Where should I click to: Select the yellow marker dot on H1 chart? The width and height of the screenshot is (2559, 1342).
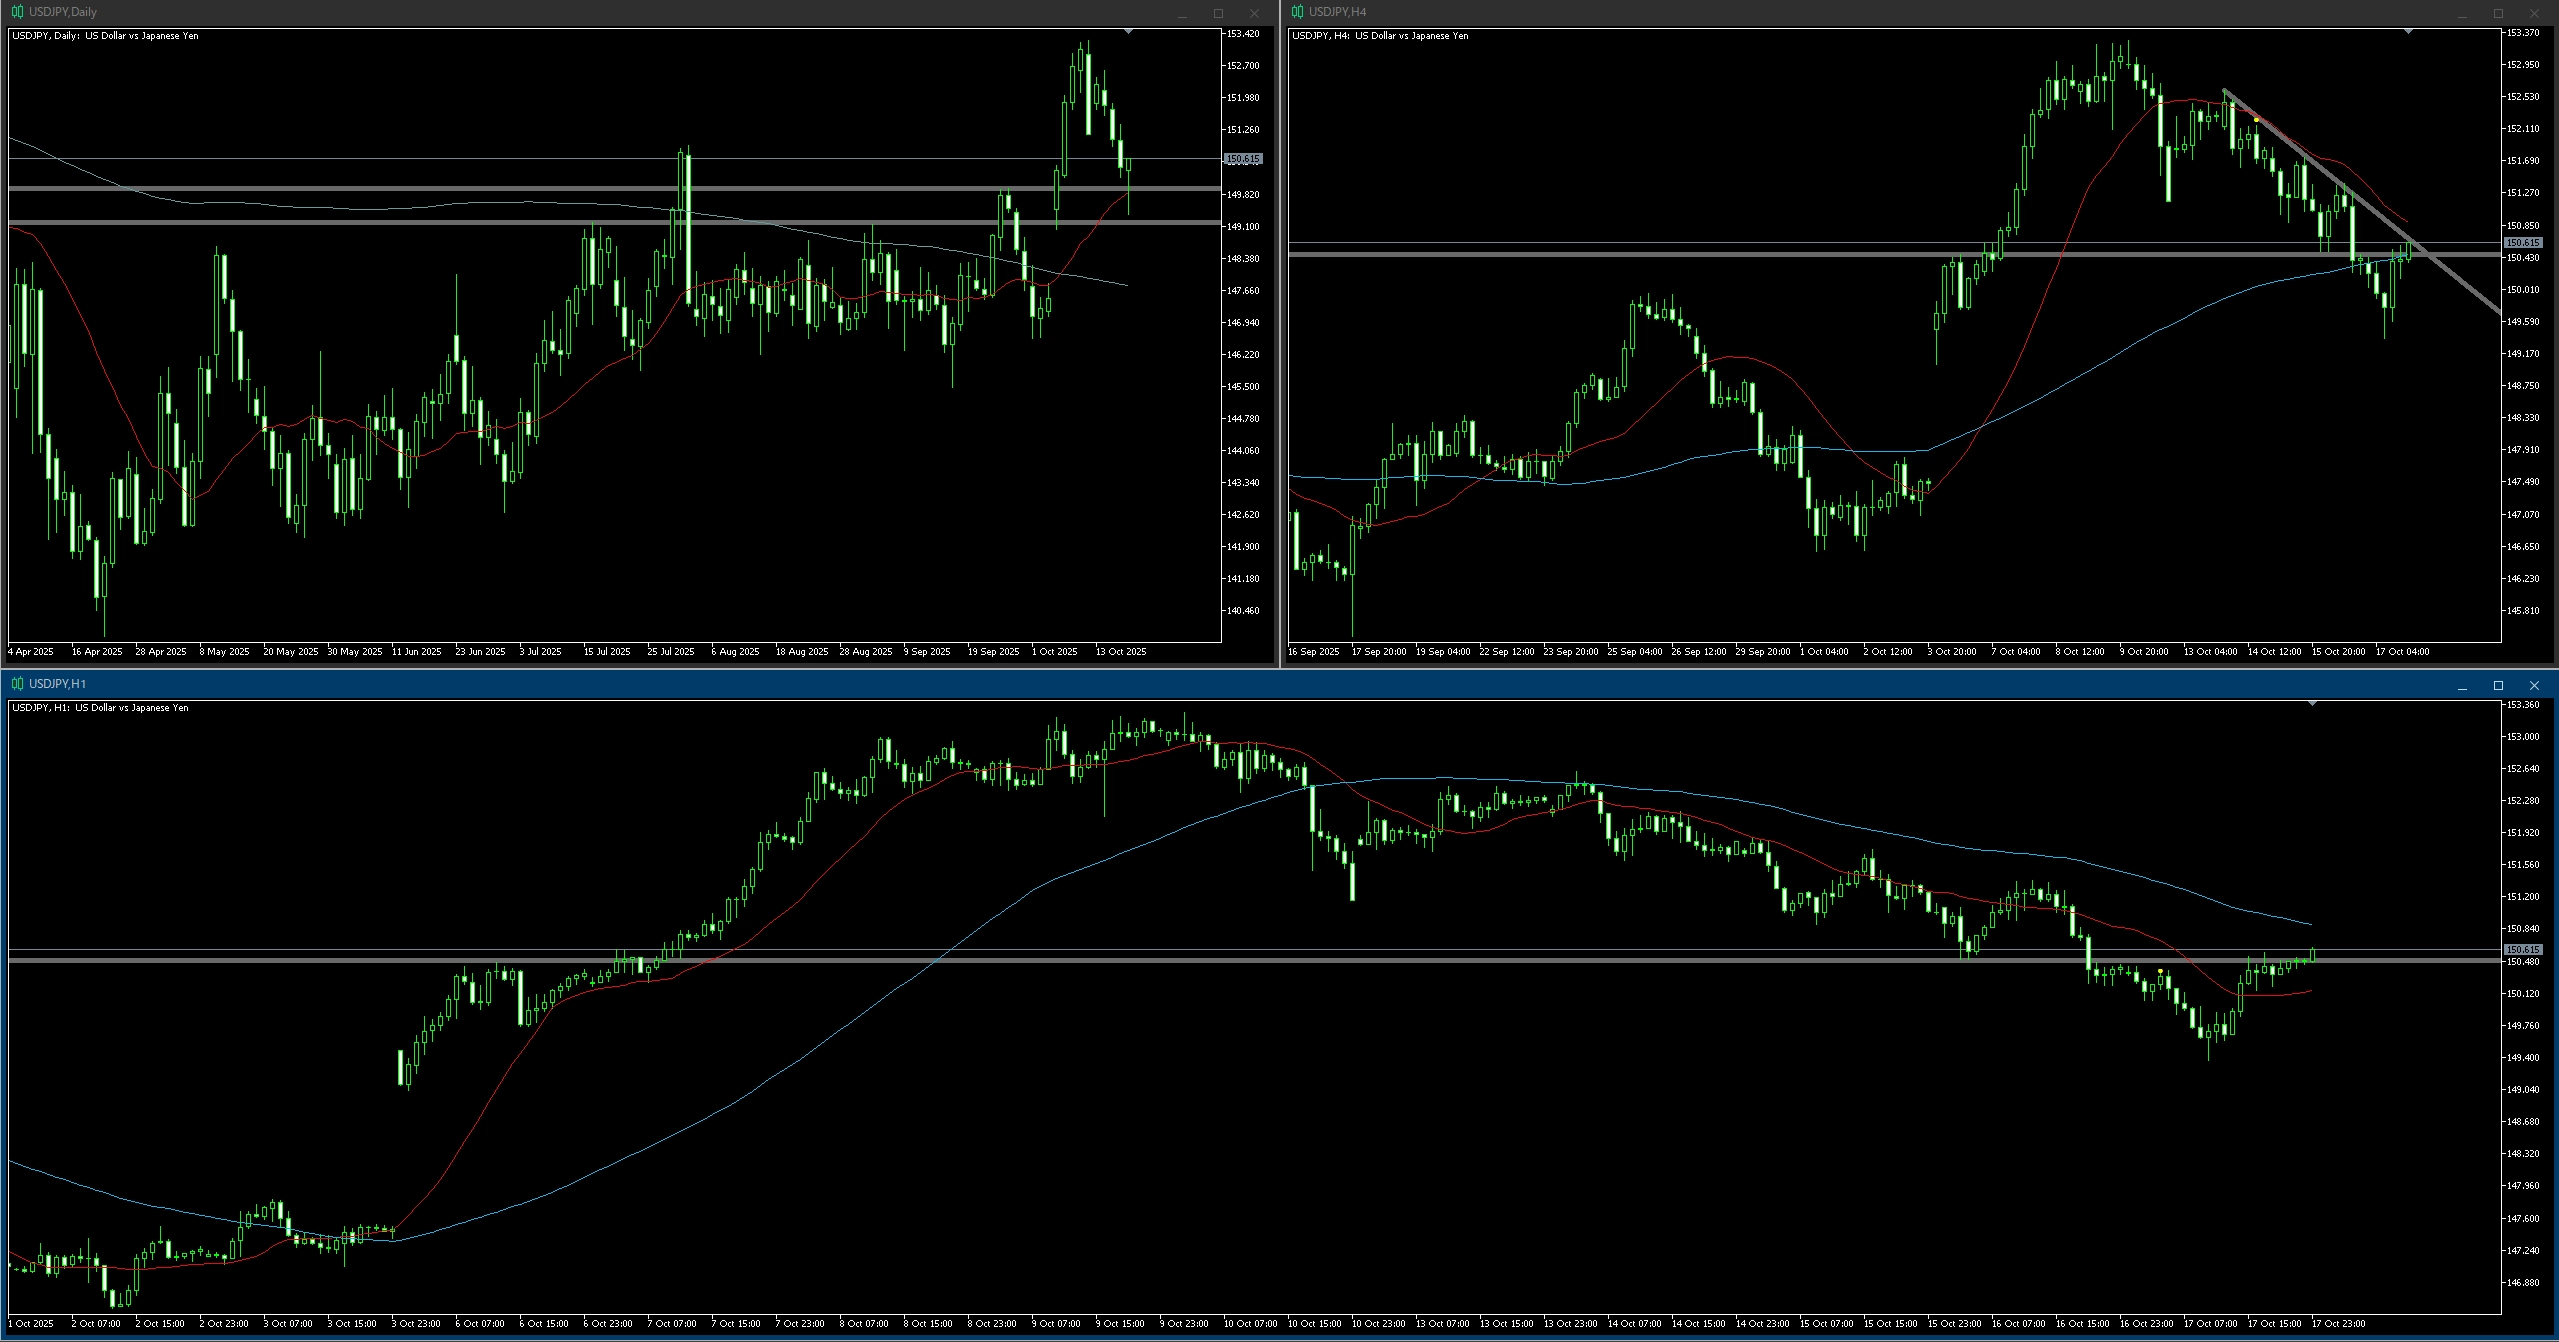(2161, 971)
